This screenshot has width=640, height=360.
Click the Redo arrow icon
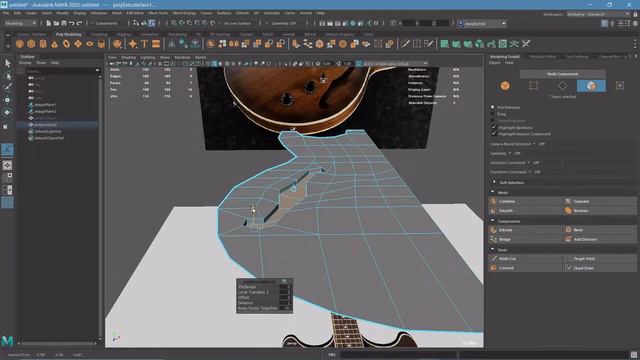[79, 23]
